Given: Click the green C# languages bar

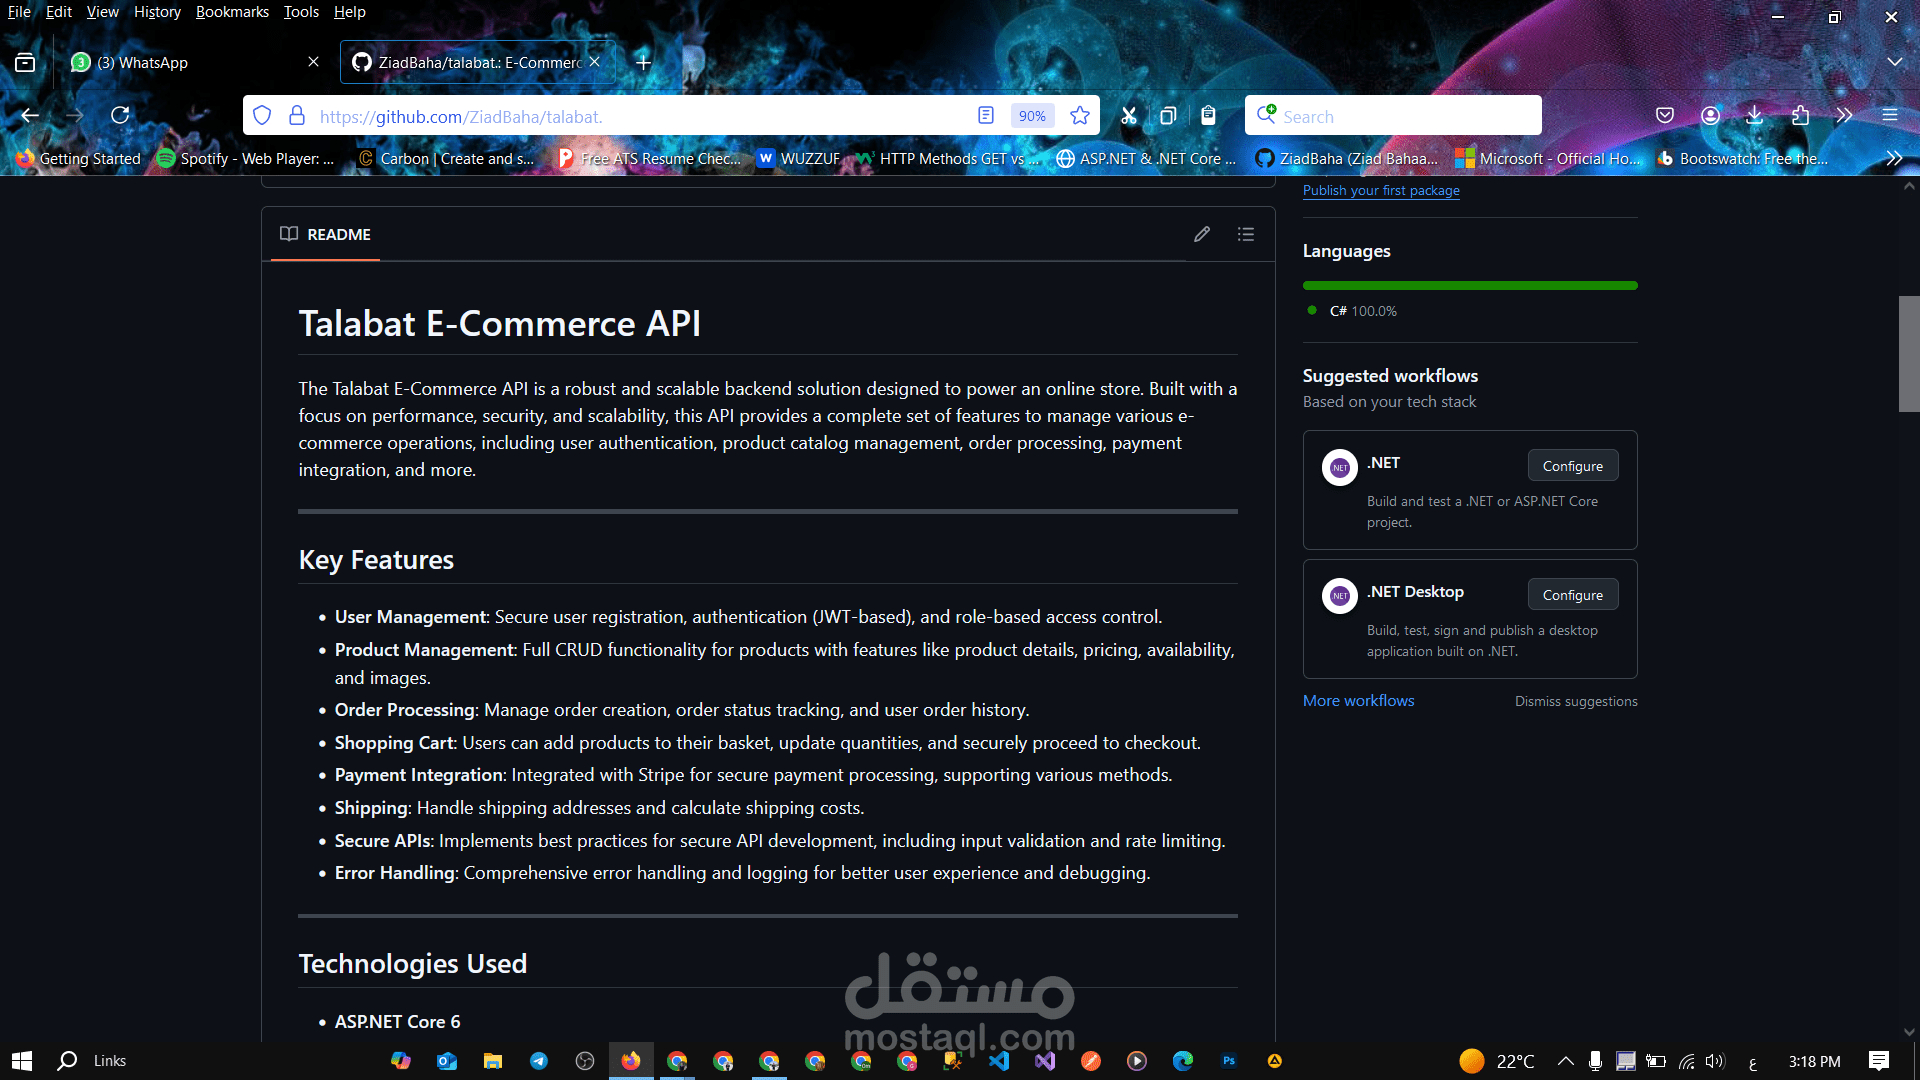Looking at the screenshot, I should coord(1469,286).
